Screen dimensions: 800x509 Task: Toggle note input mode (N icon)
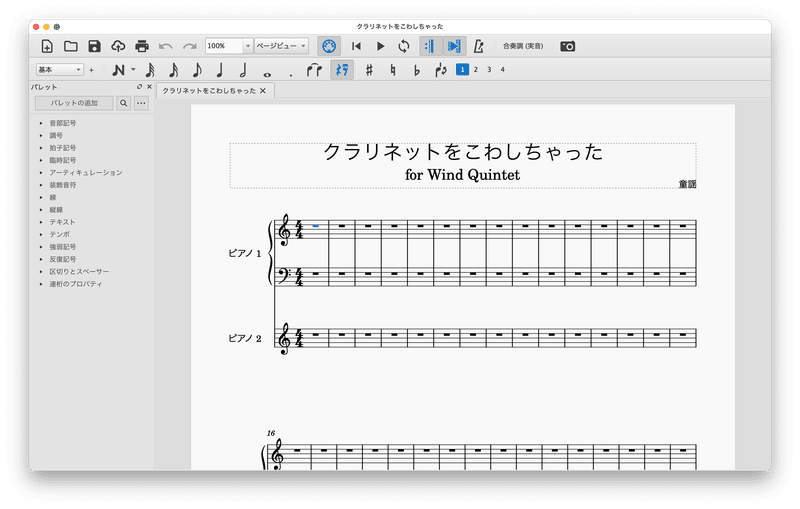coord(118,70)
